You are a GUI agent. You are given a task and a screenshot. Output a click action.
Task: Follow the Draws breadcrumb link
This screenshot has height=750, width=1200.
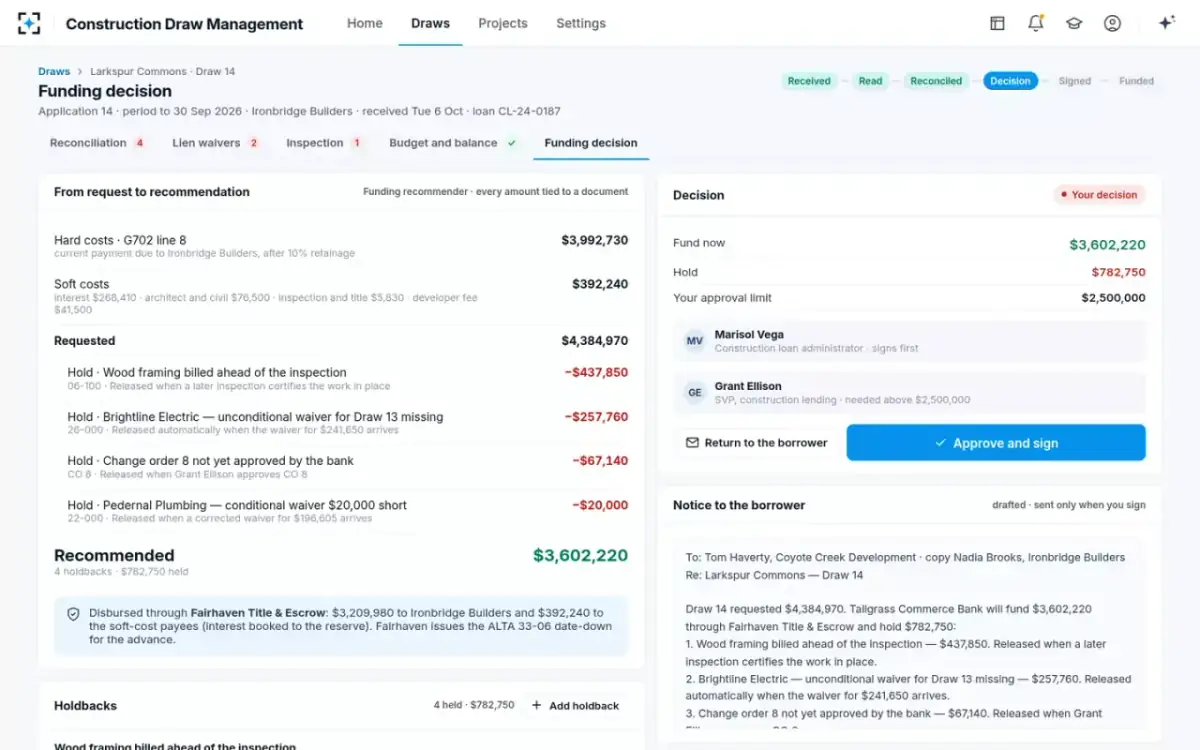coord(54,72)
